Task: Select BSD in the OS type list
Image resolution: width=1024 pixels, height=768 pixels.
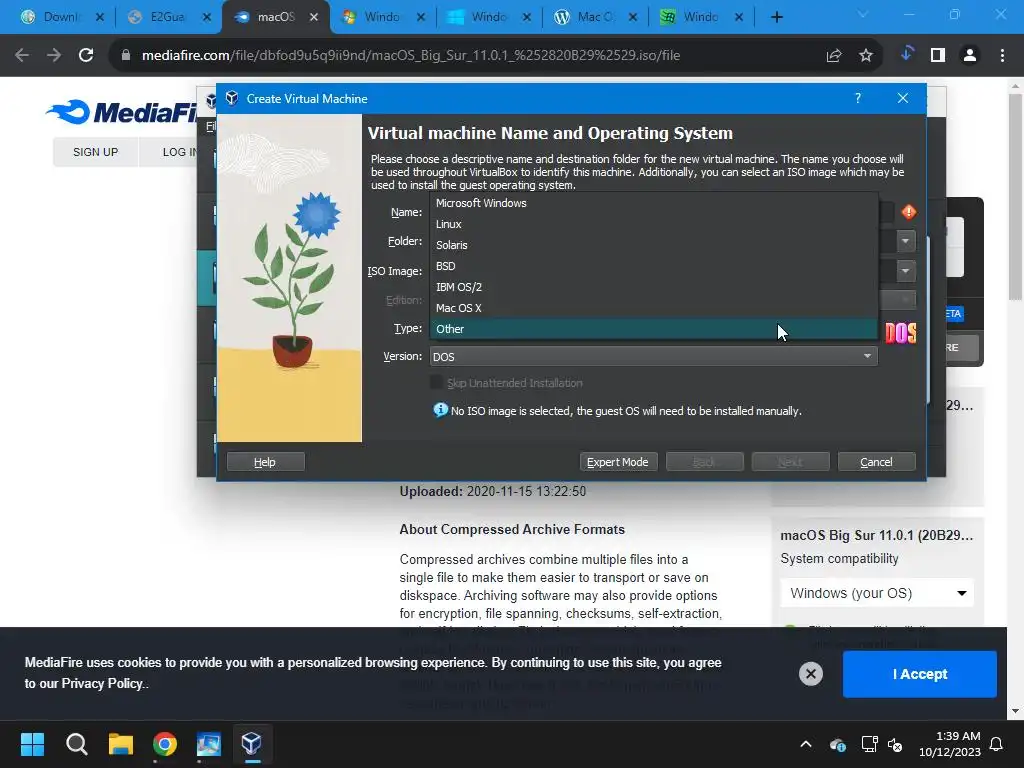Action: (653, 266)
